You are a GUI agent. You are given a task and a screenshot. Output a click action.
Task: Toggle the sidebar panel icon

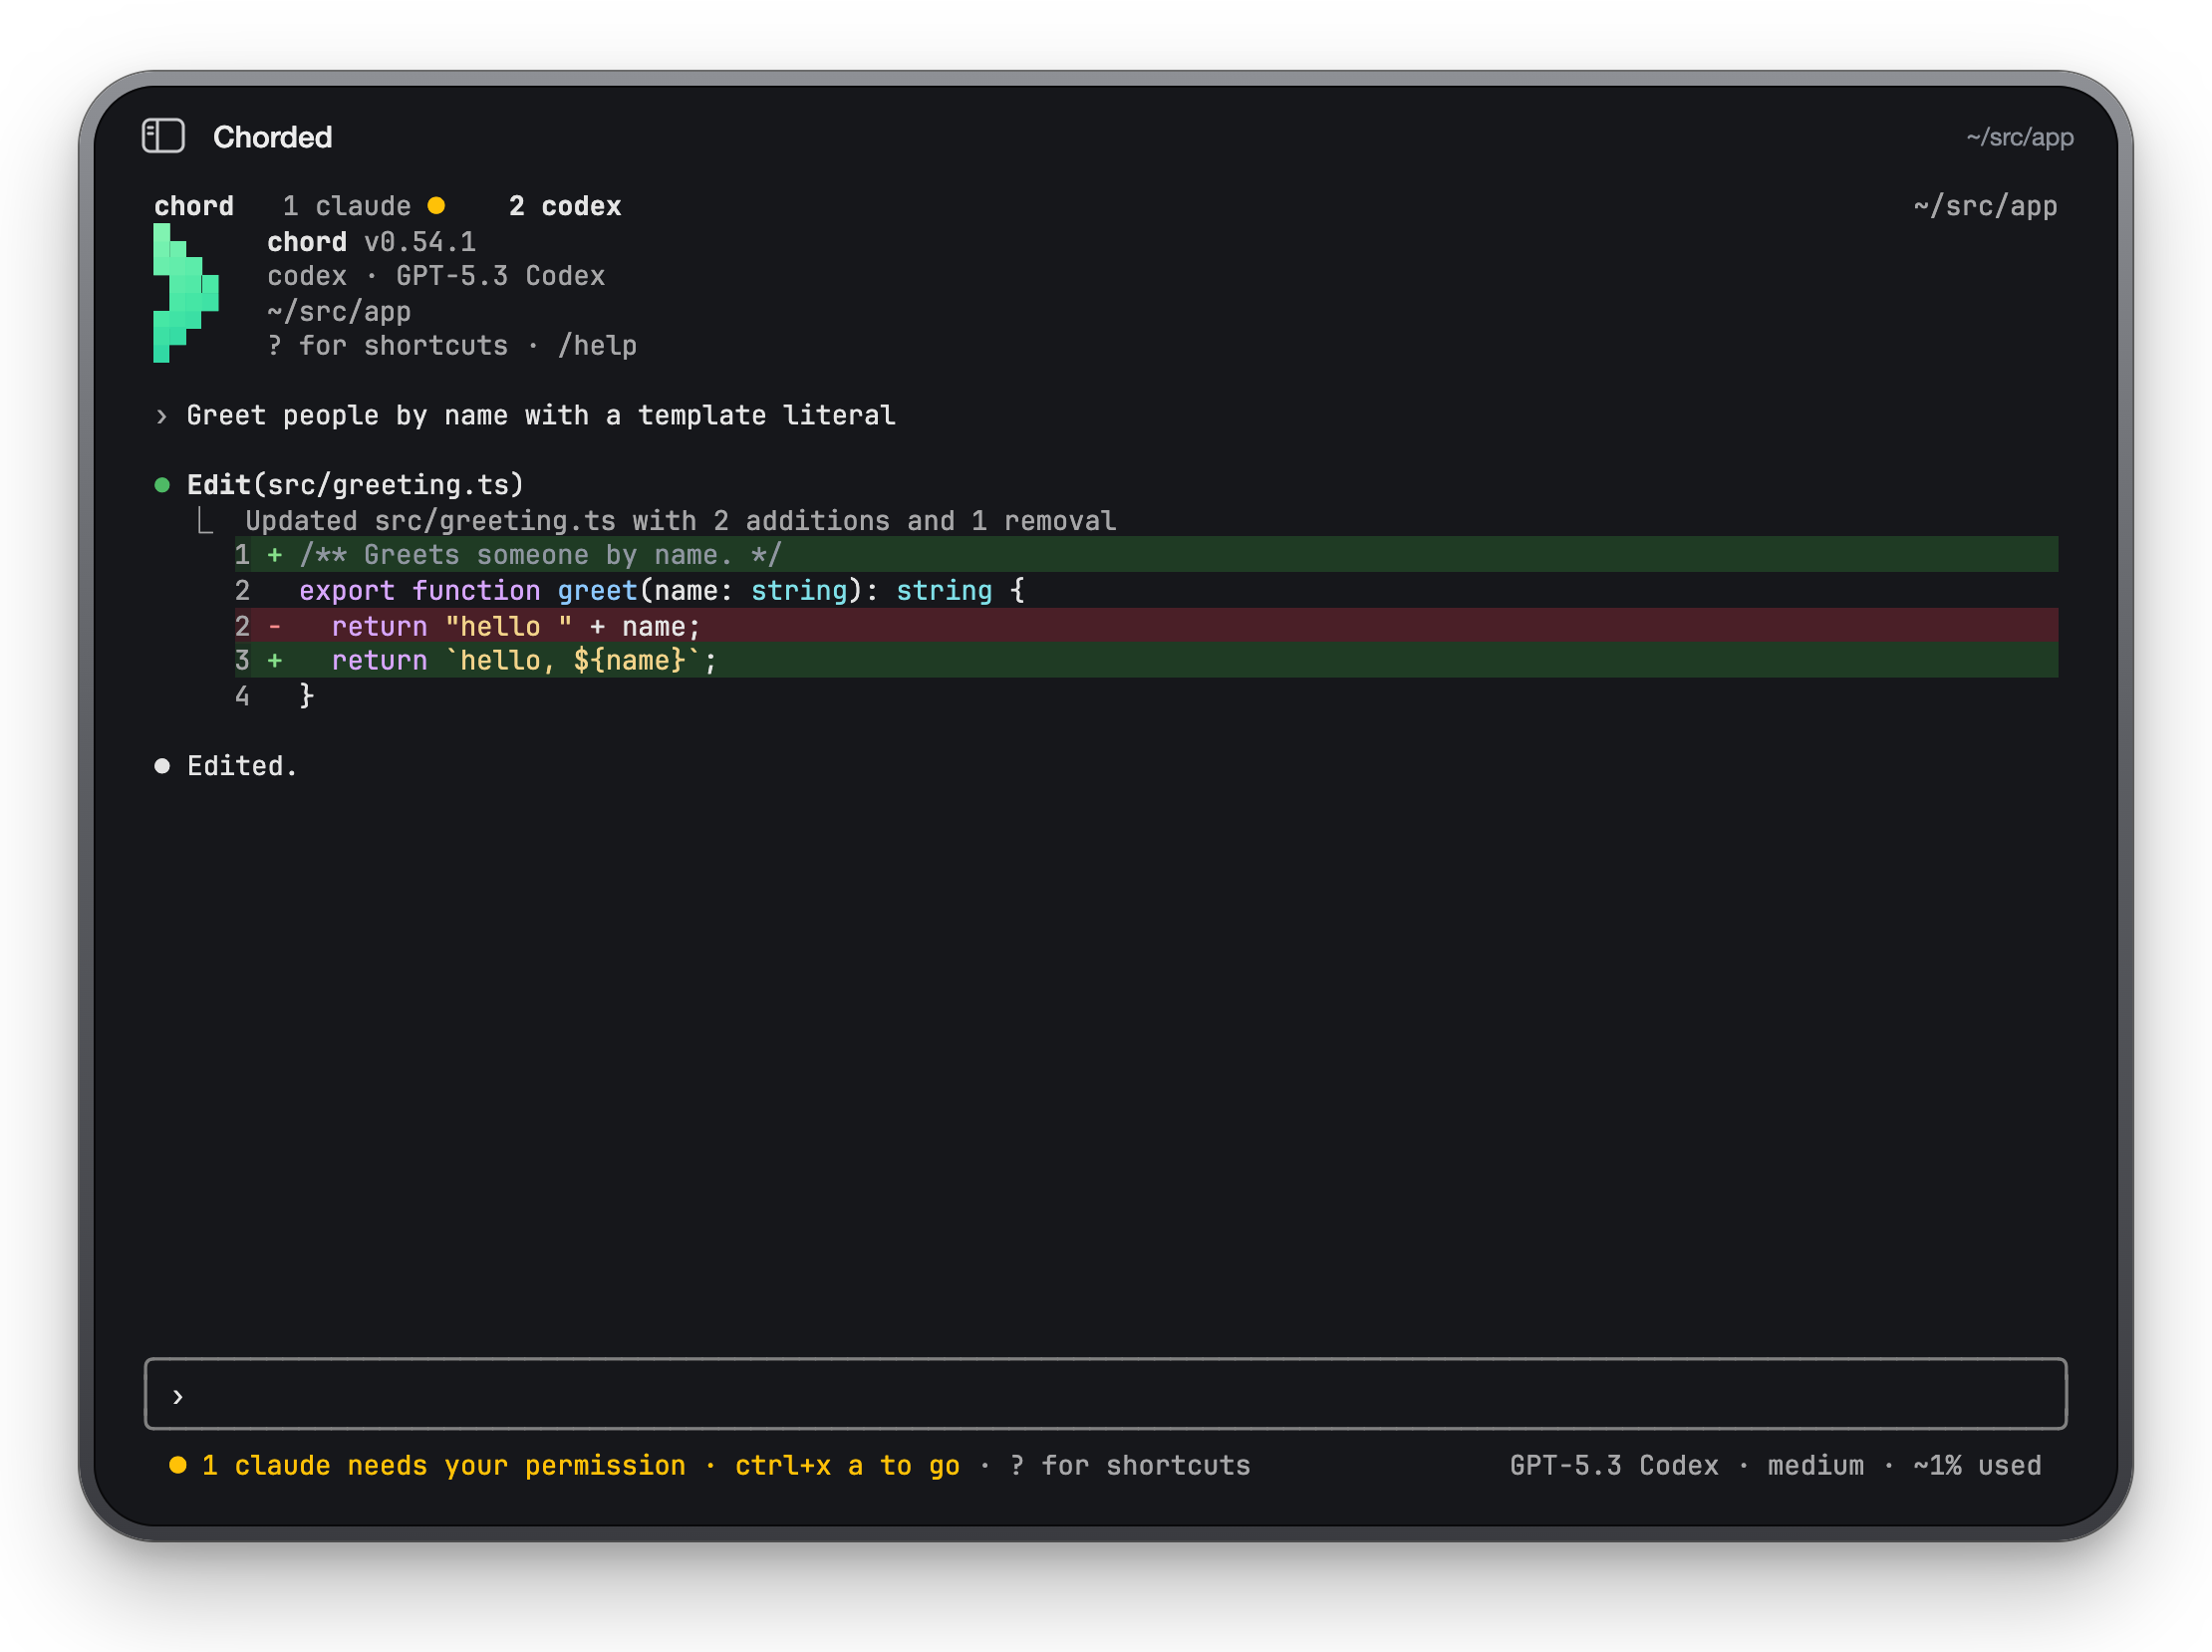(x=163, y=136)
